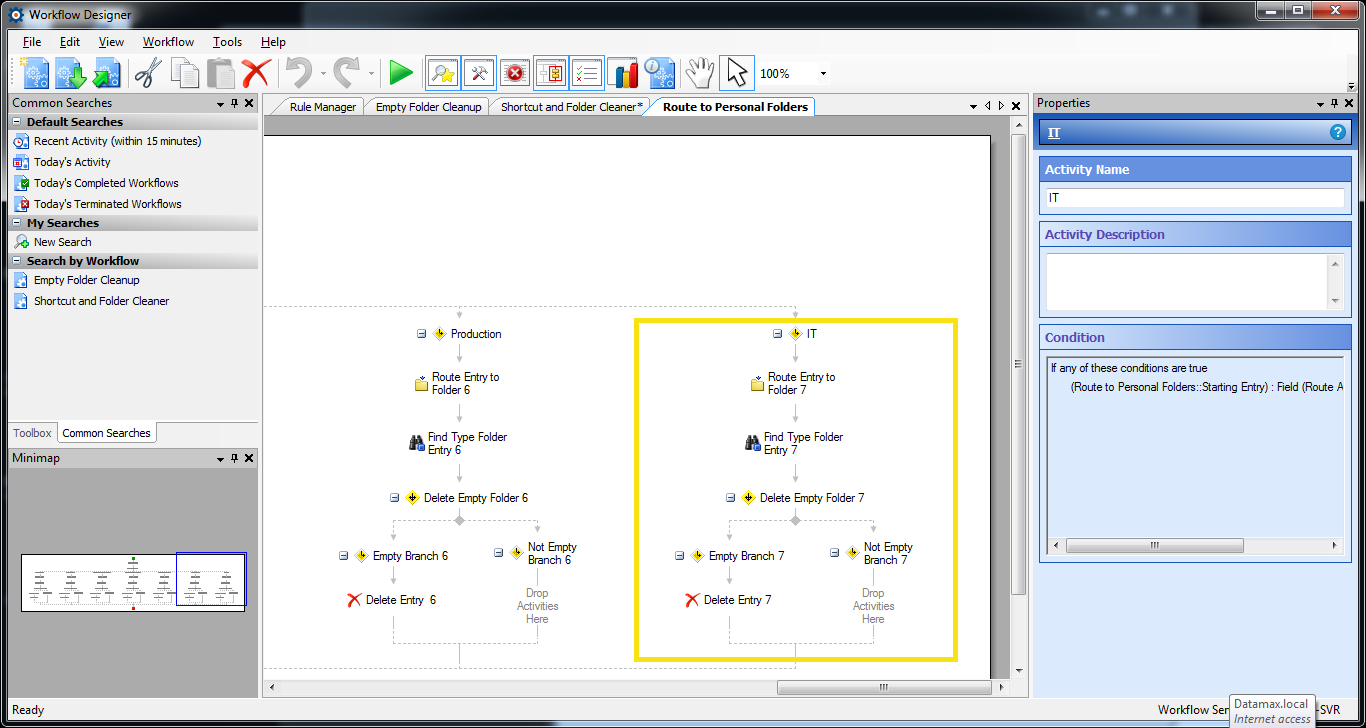Select the arrow Pointer tool
The height and width of the screenshot is (728, 1366).
tap(736, 73)
